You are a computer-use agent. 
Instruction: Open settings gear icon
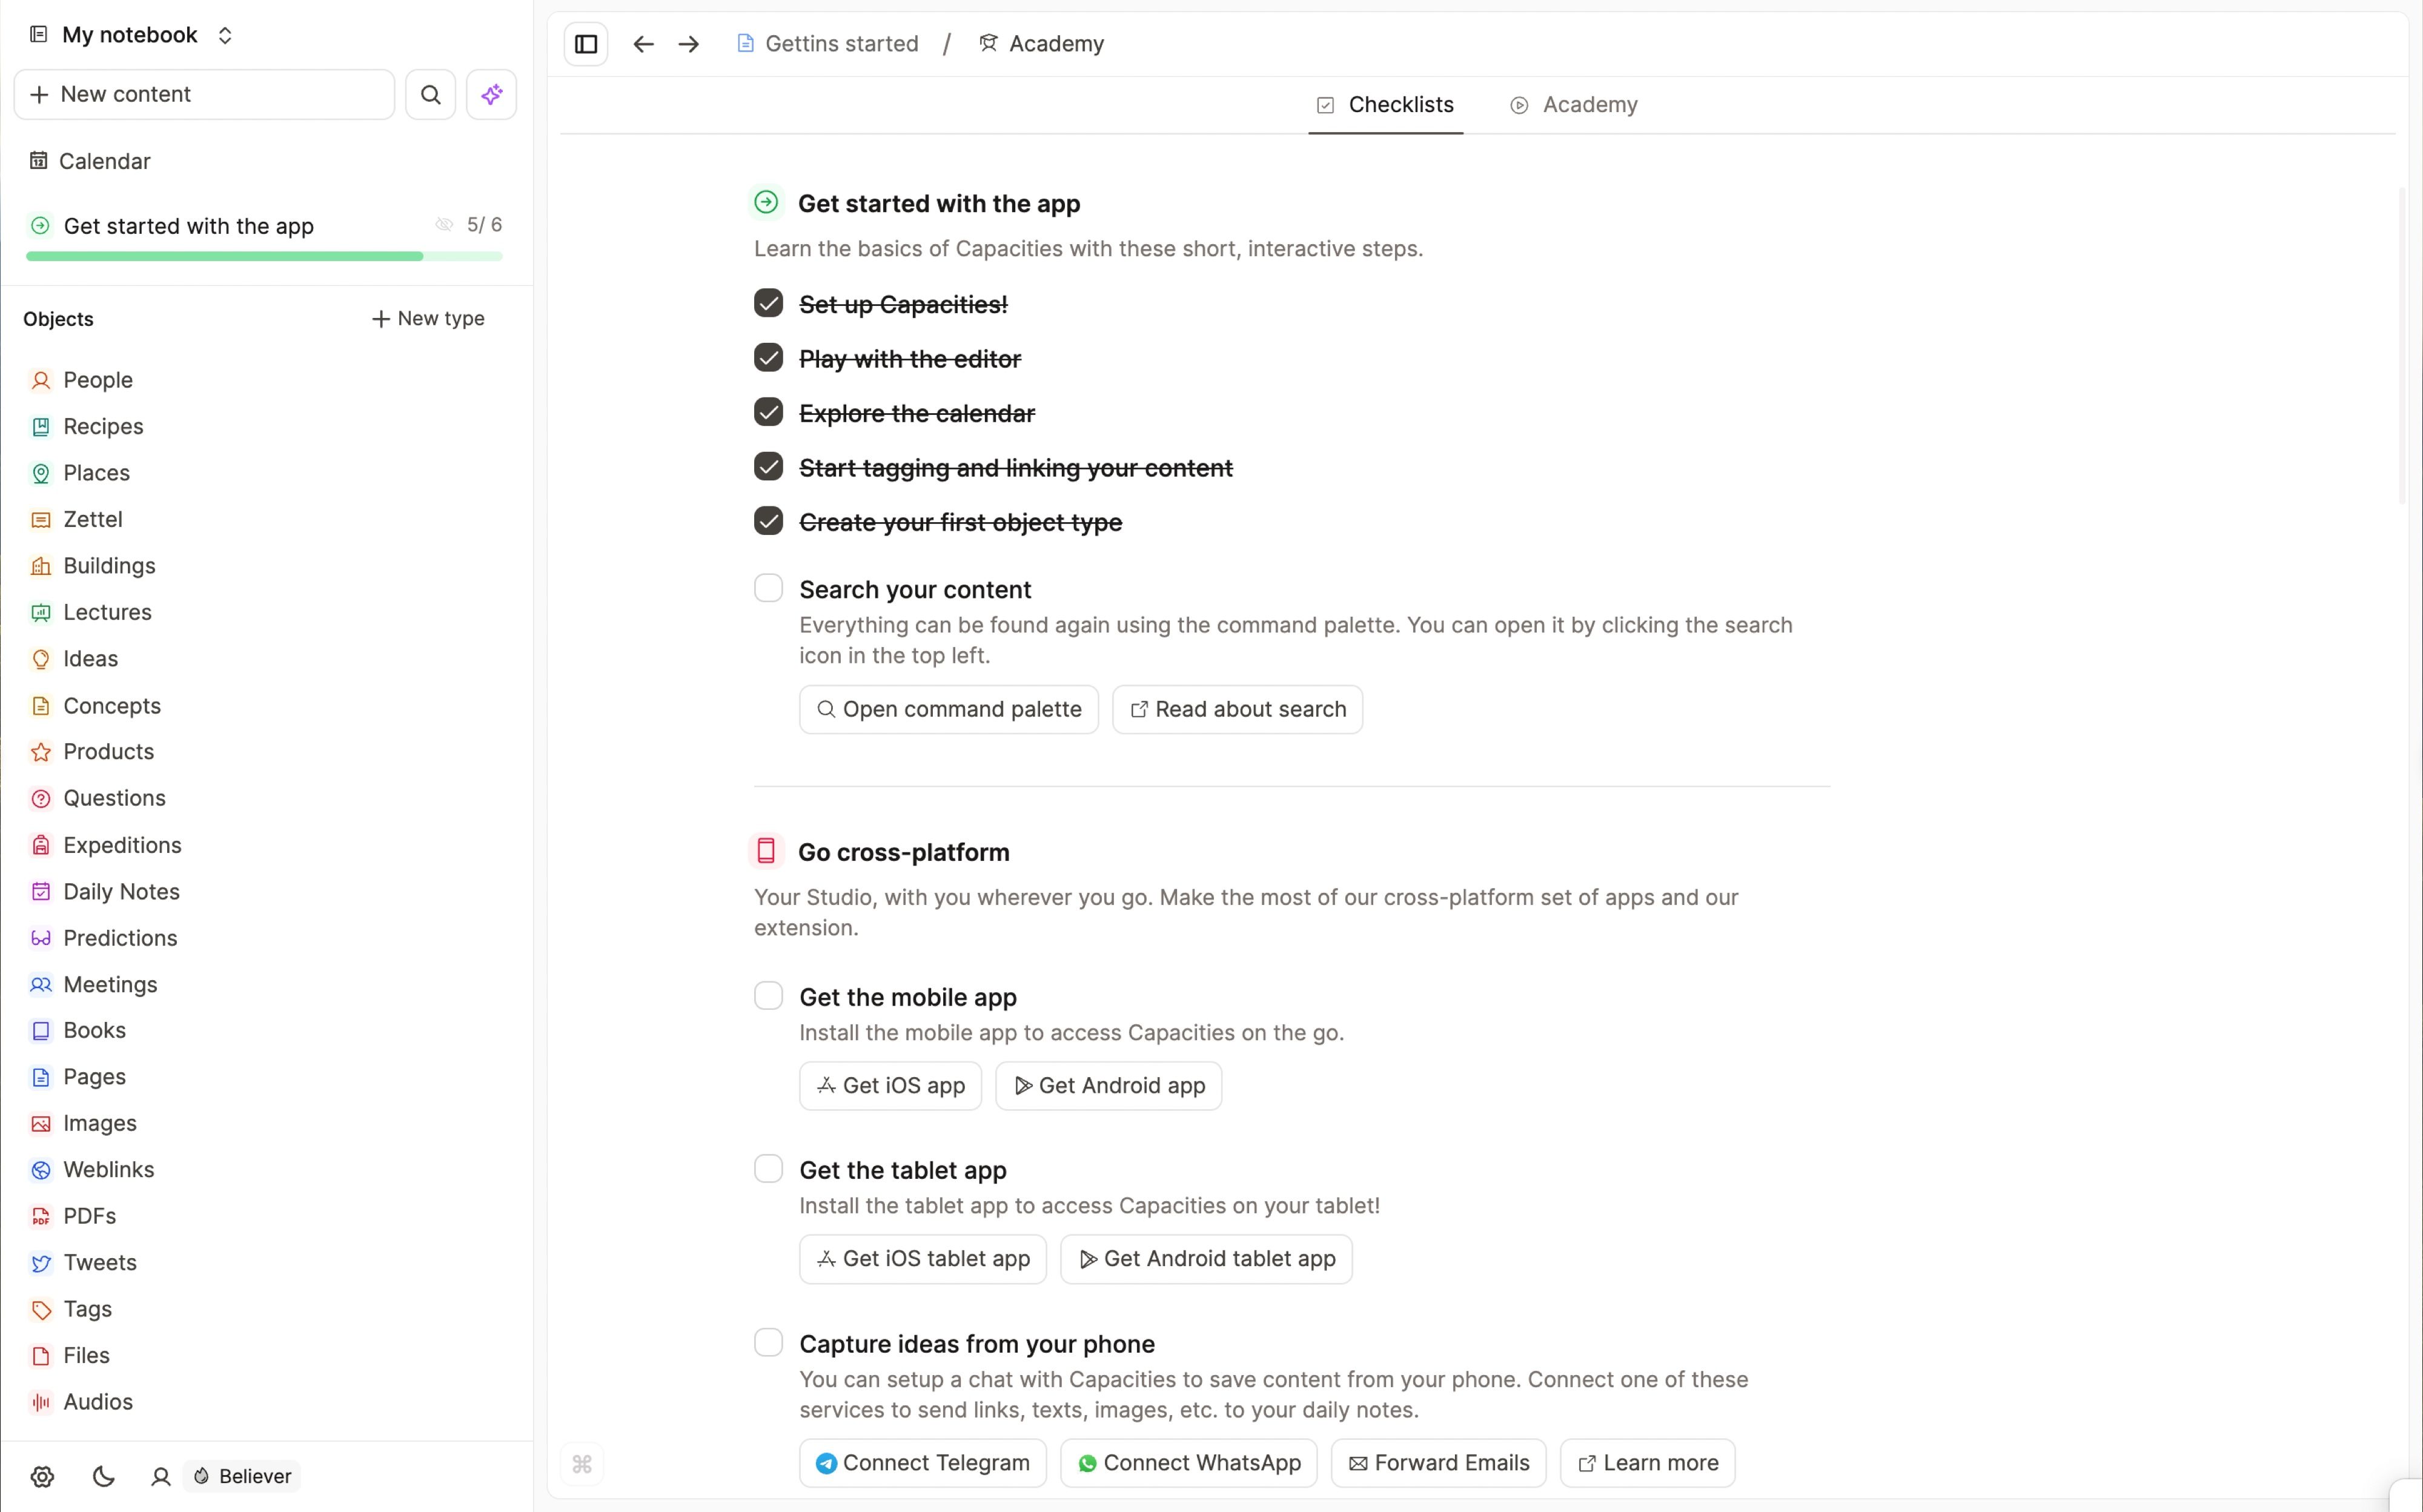point(42,1476)
